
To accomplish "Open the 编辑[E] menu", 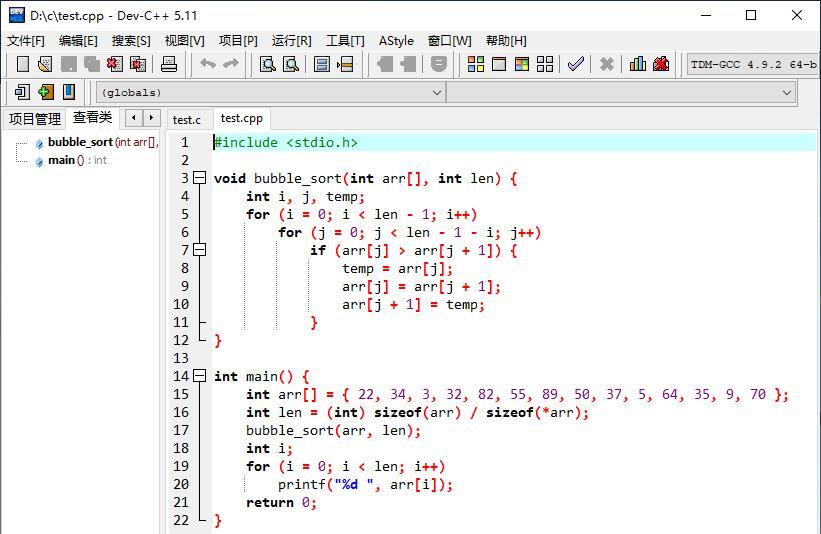I will [78, 41].
